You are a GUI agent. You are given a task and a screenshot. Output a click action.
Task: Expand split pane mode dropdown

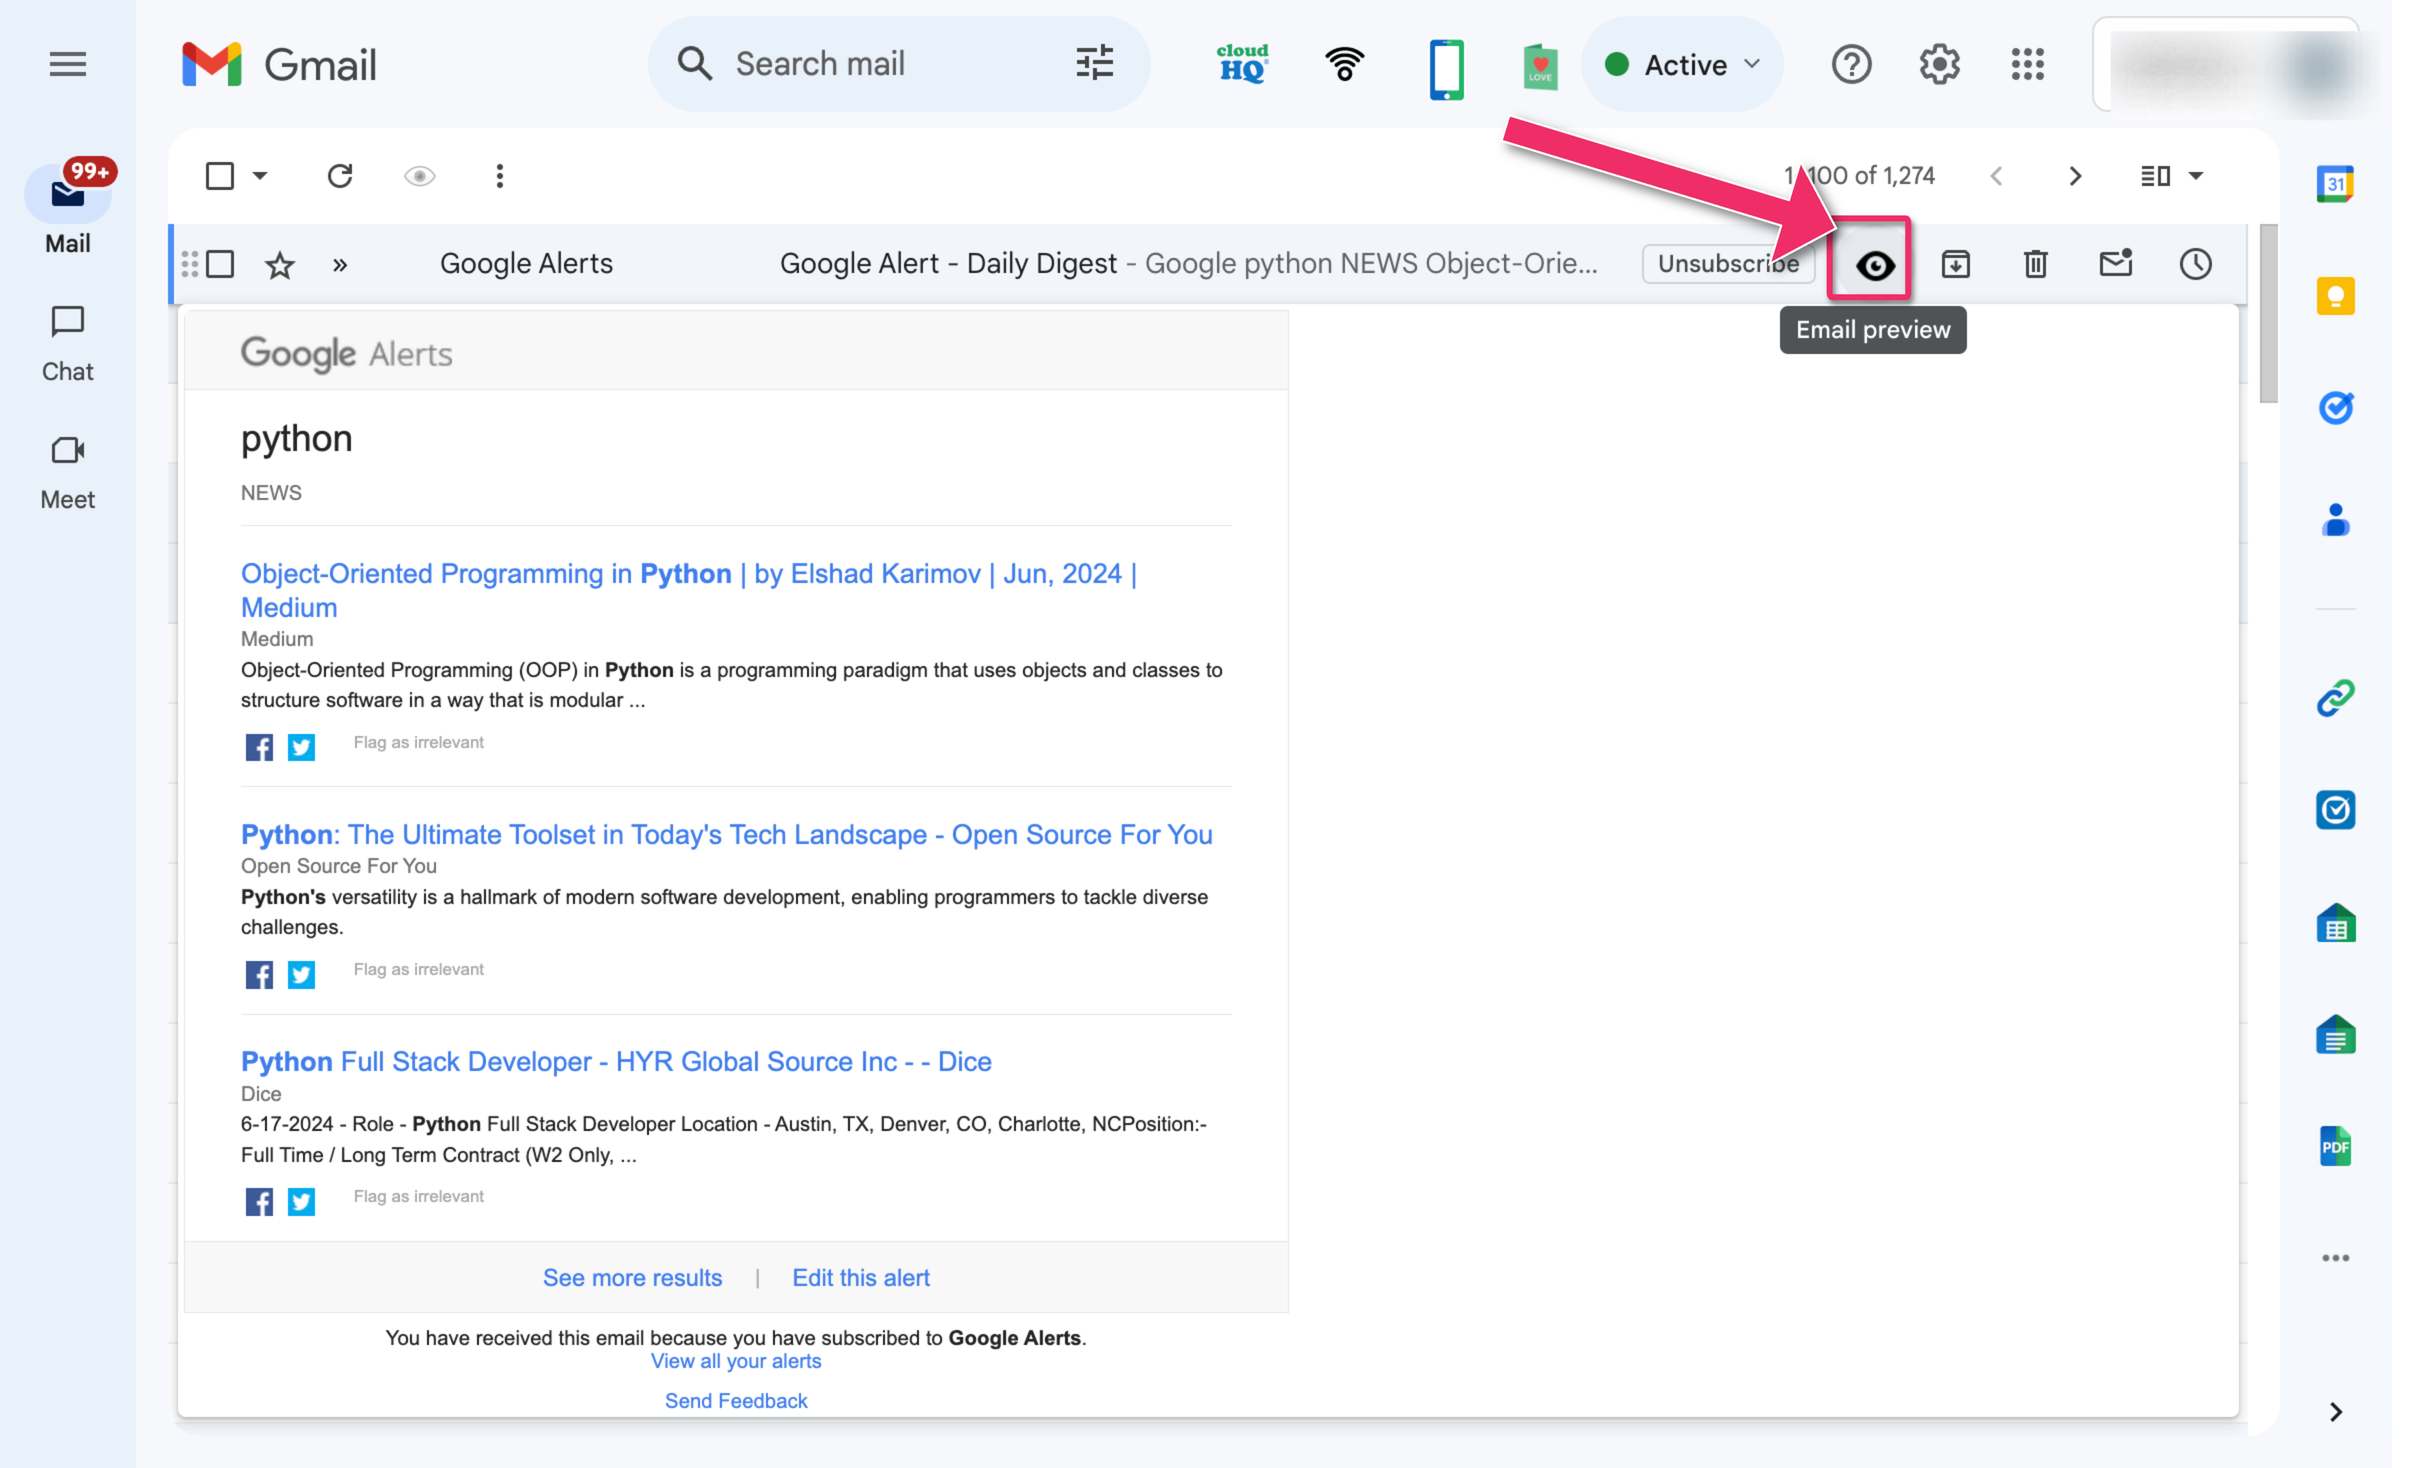[2196, 176]
